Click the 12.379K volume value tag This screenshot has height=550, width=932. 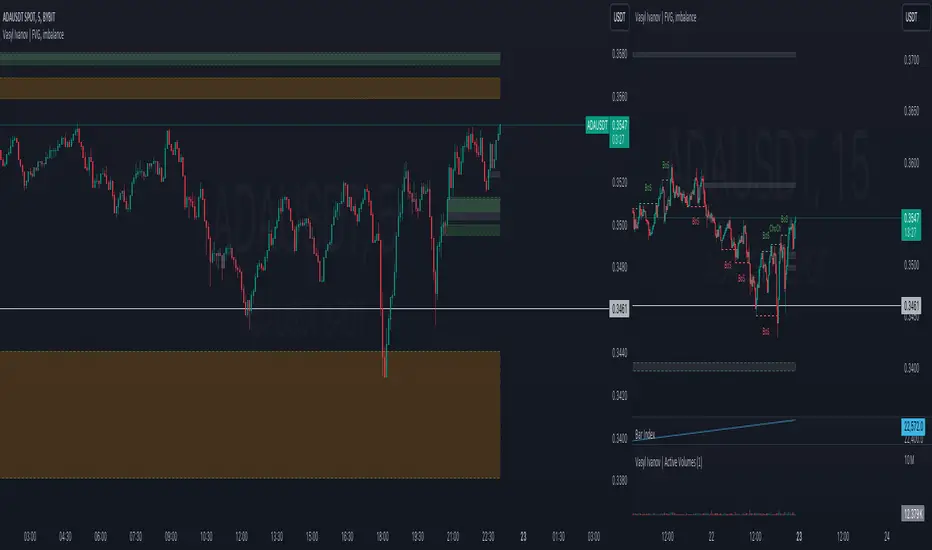[x=913, y=513]
